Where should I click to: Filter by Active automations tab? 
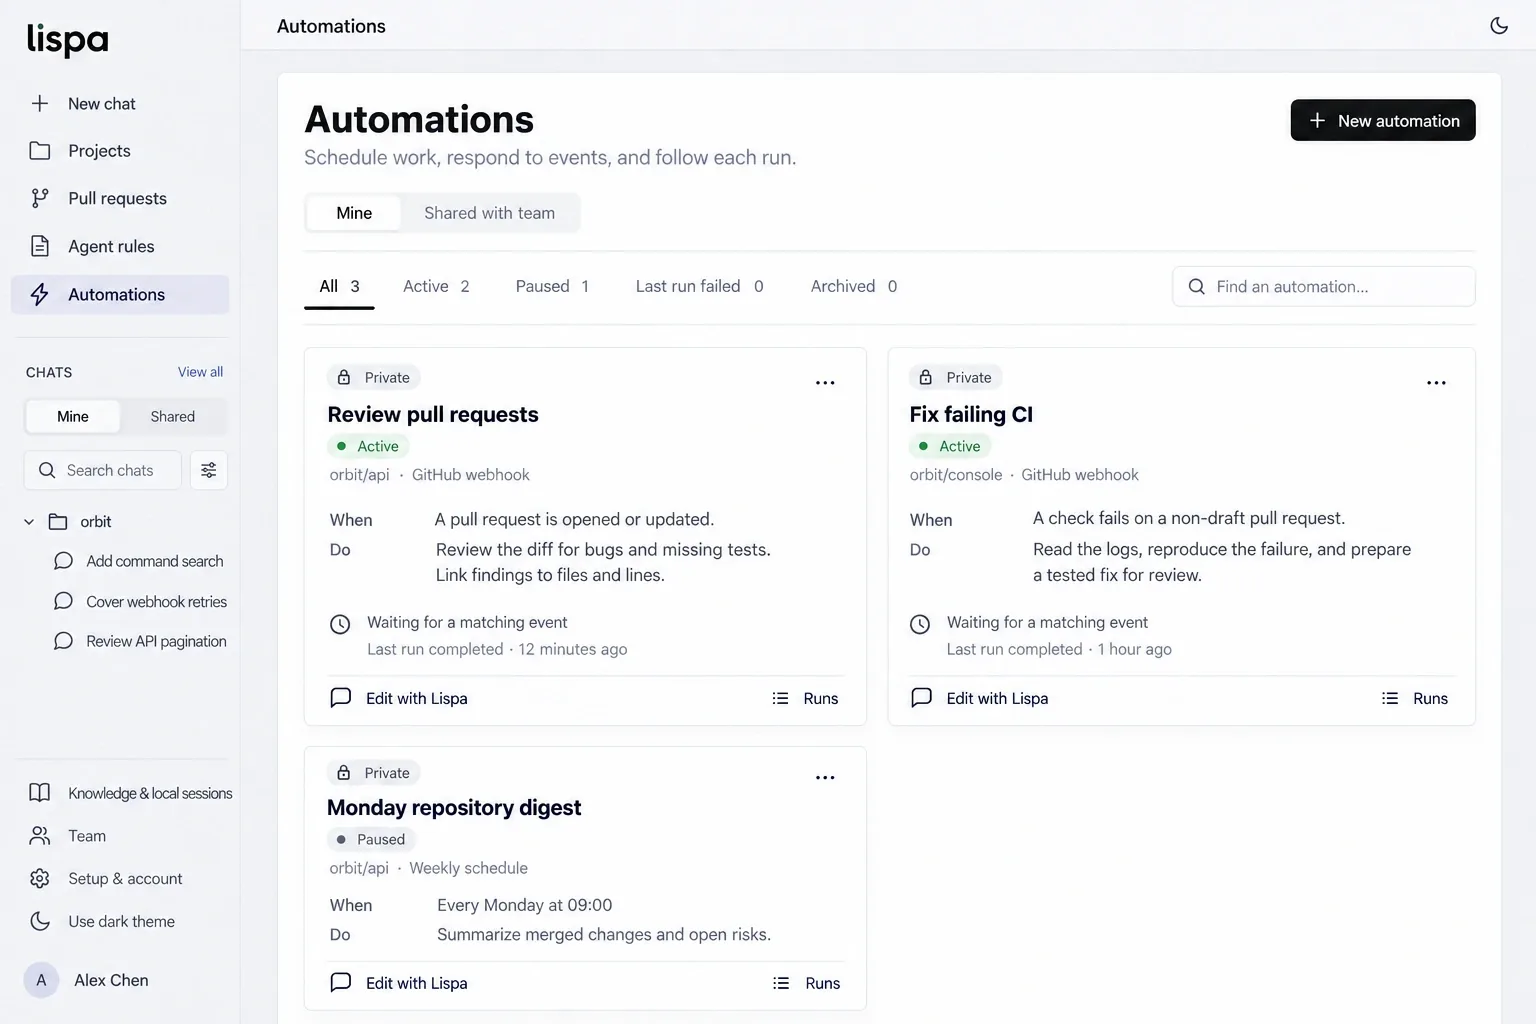[436, 286]
